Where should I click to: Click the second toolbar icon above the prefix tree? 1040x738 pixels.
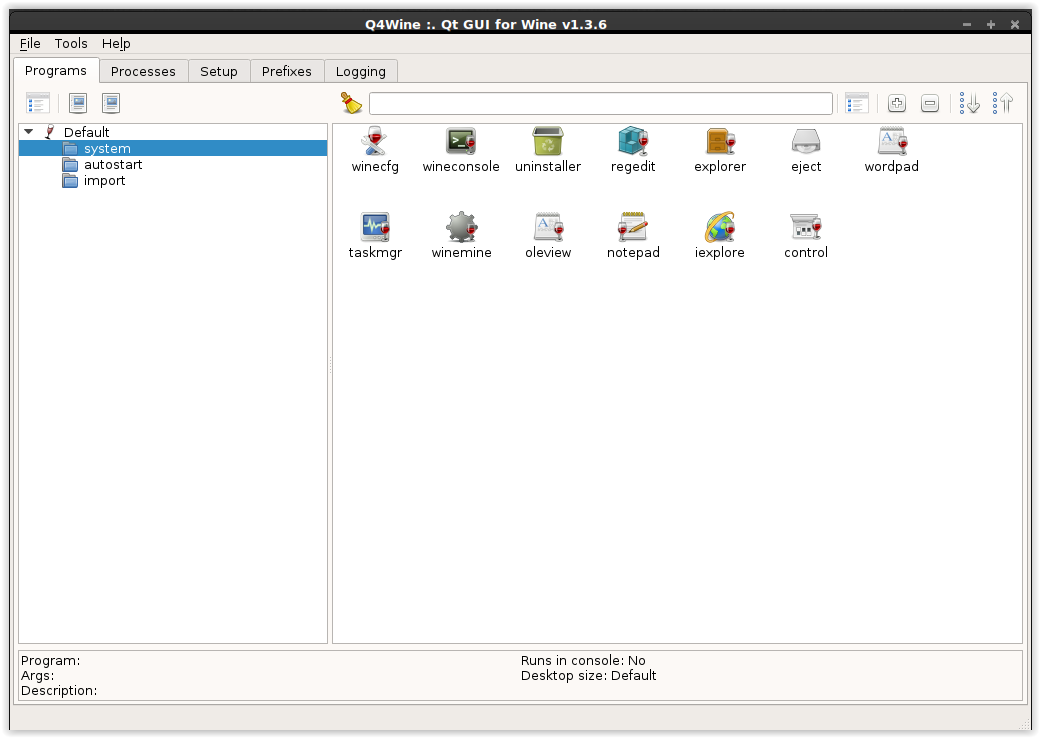click(78, 103)
